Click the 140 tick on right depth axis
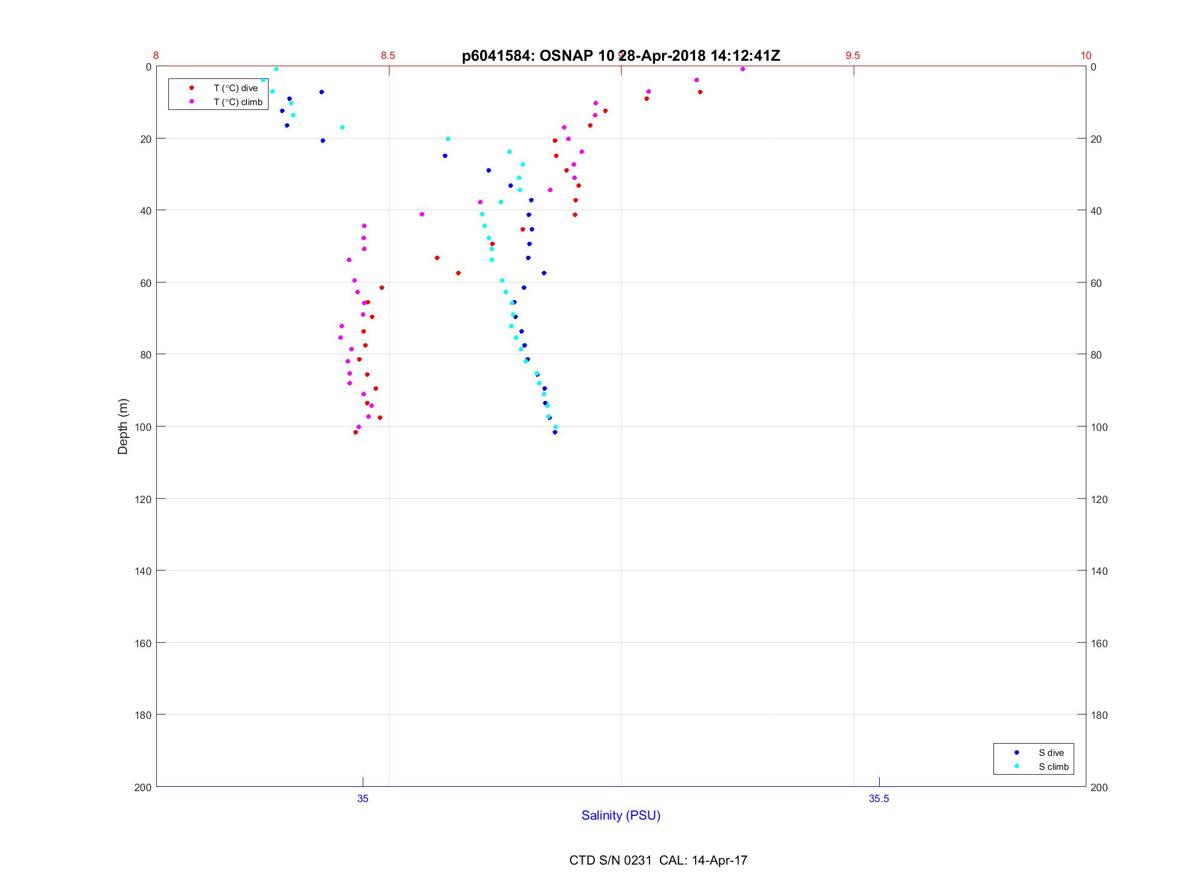Viewport: 1200px width, 885px height. click(1099, 571)
